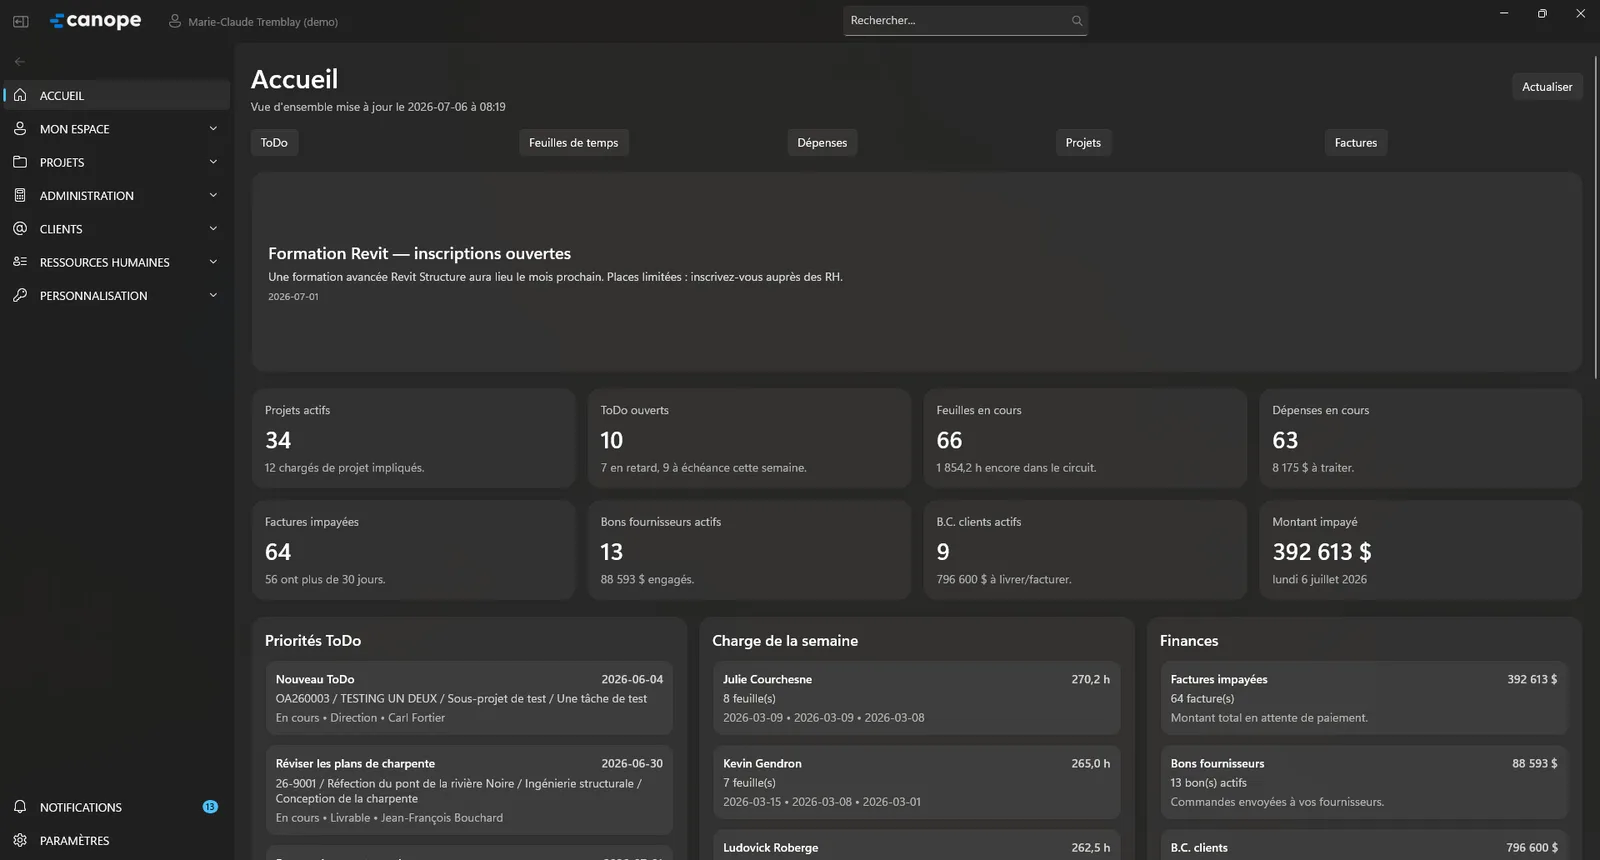Open Réviser les plans de charpente item
Image resolution: width=1600 pixels, height=860 pixels.
coord(469,790)
